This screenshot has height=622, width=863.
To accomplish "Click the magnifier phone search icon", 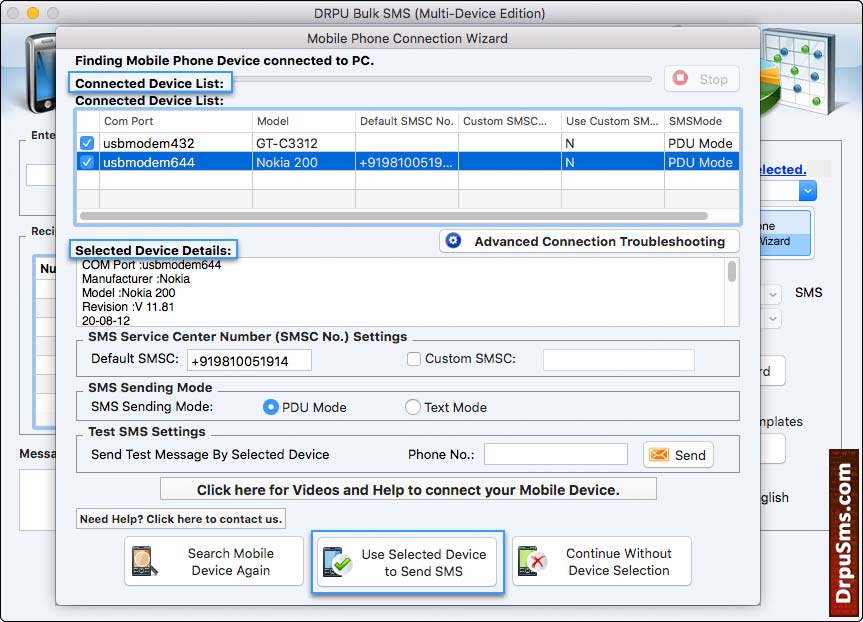I will coord(145,561).
